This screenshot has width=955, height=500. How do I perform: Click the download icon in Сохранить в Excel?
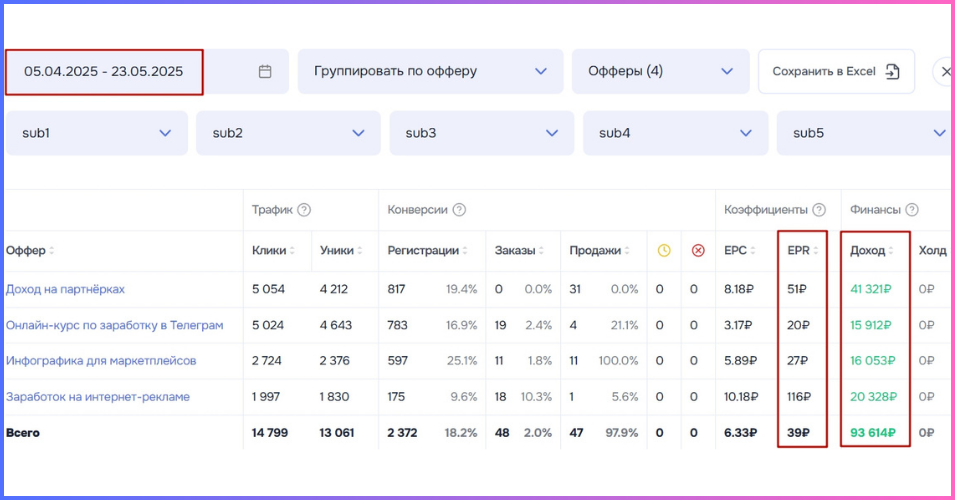tap(892, 71)
